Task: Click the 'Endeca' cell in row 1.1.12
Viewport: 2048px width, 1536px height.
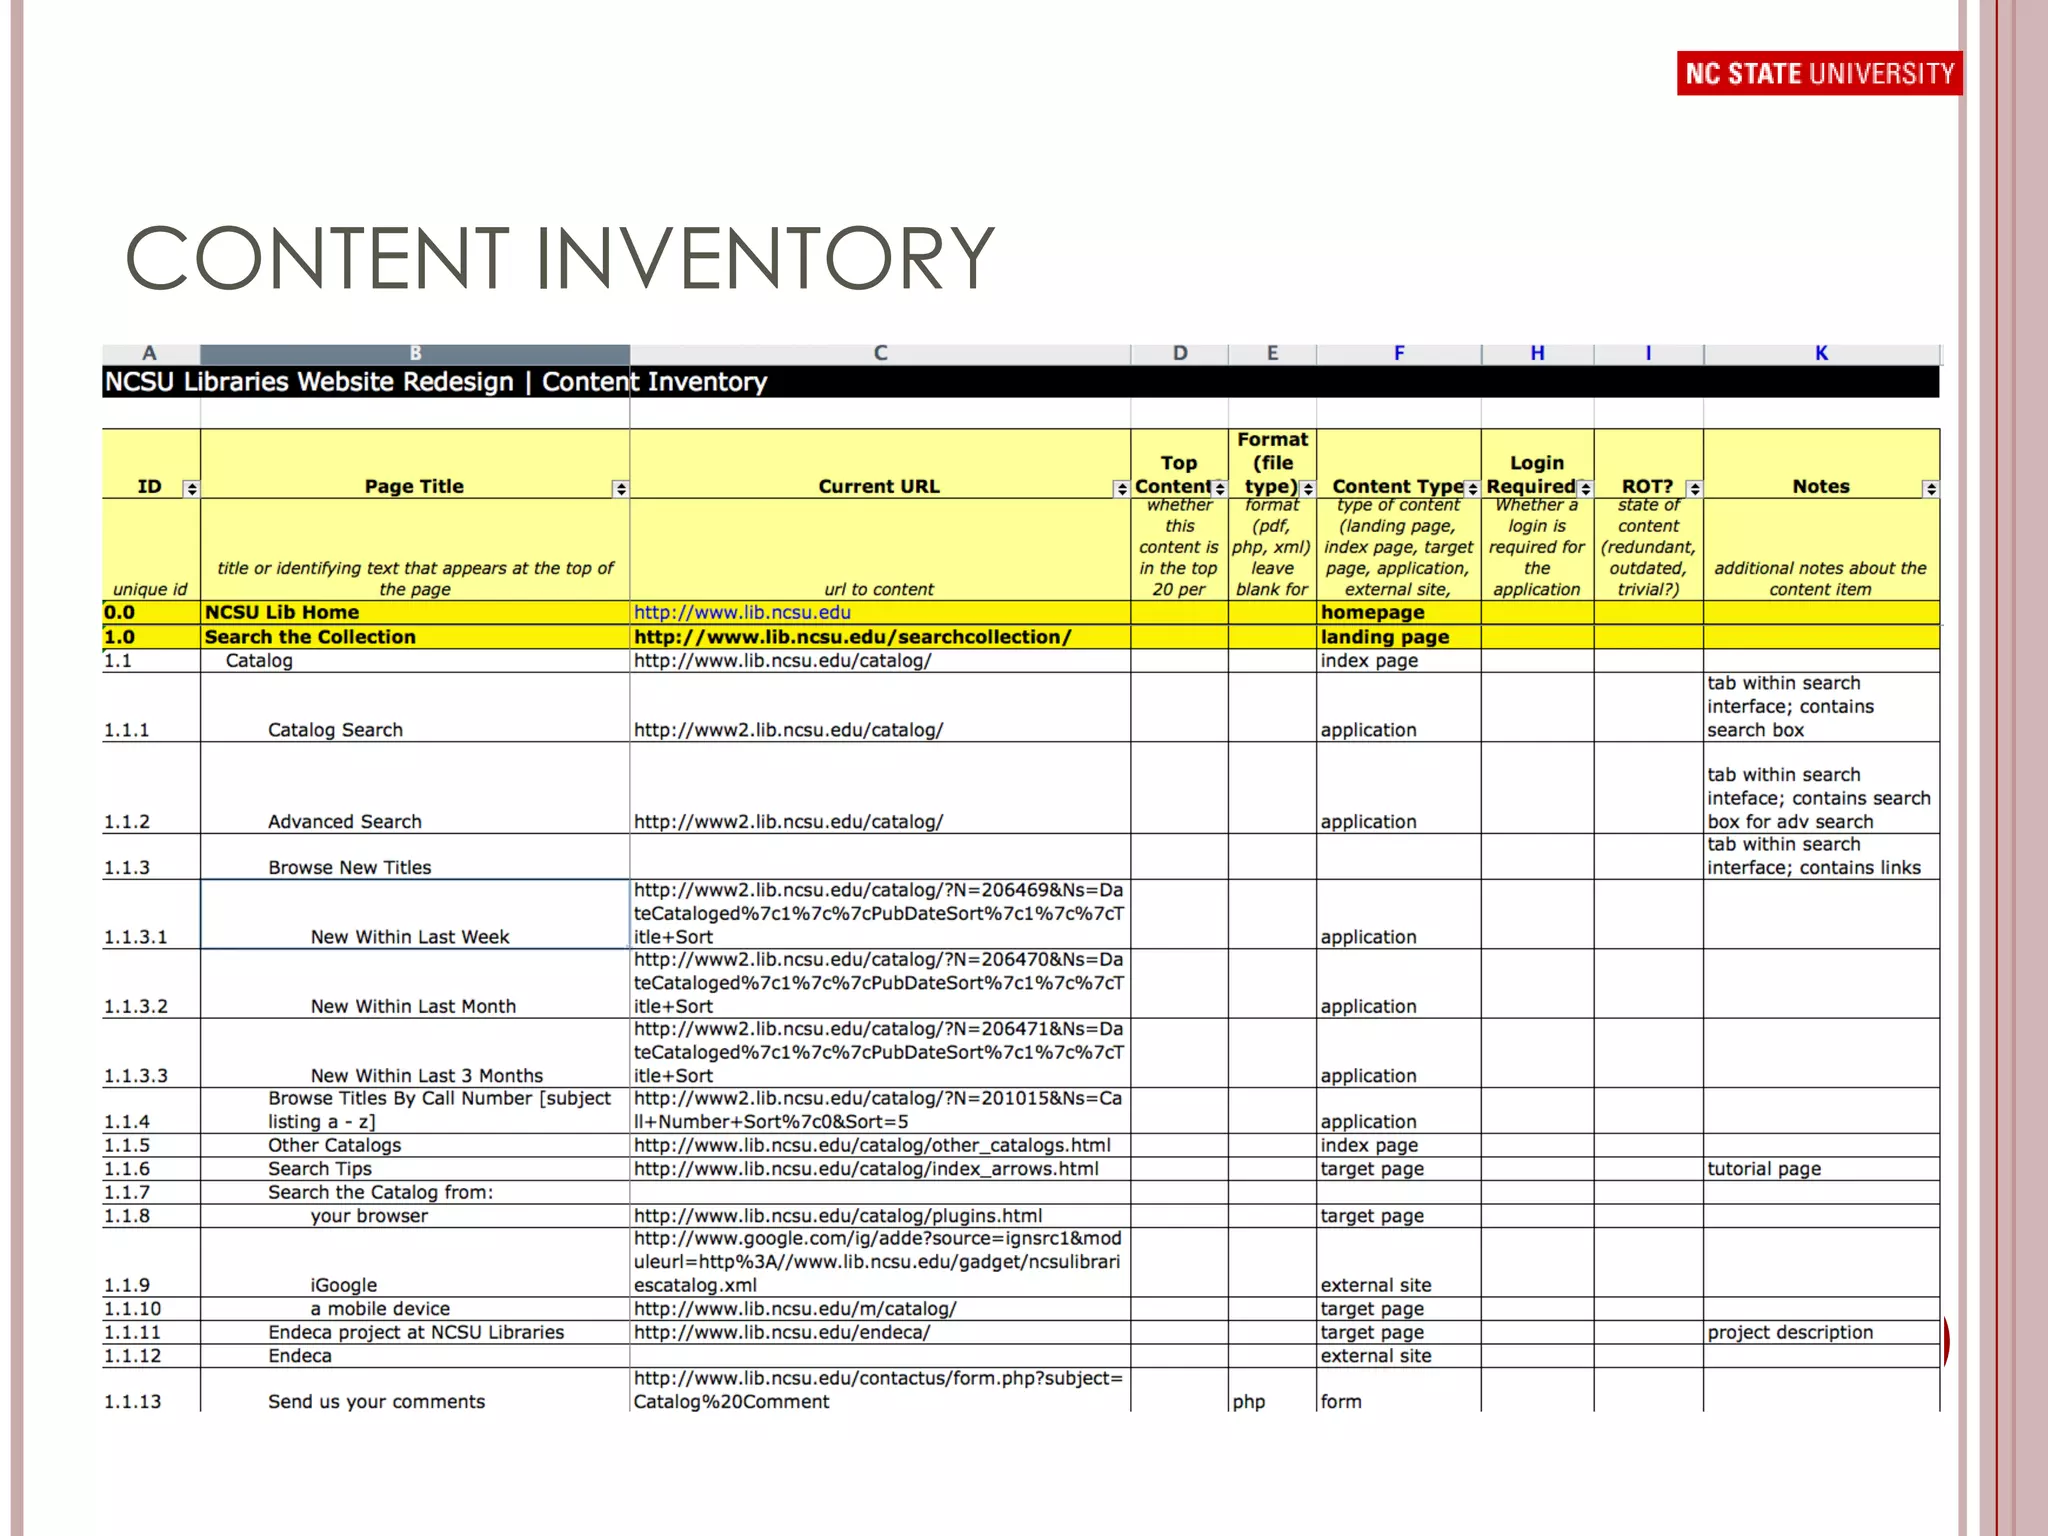Action: 415,1356
